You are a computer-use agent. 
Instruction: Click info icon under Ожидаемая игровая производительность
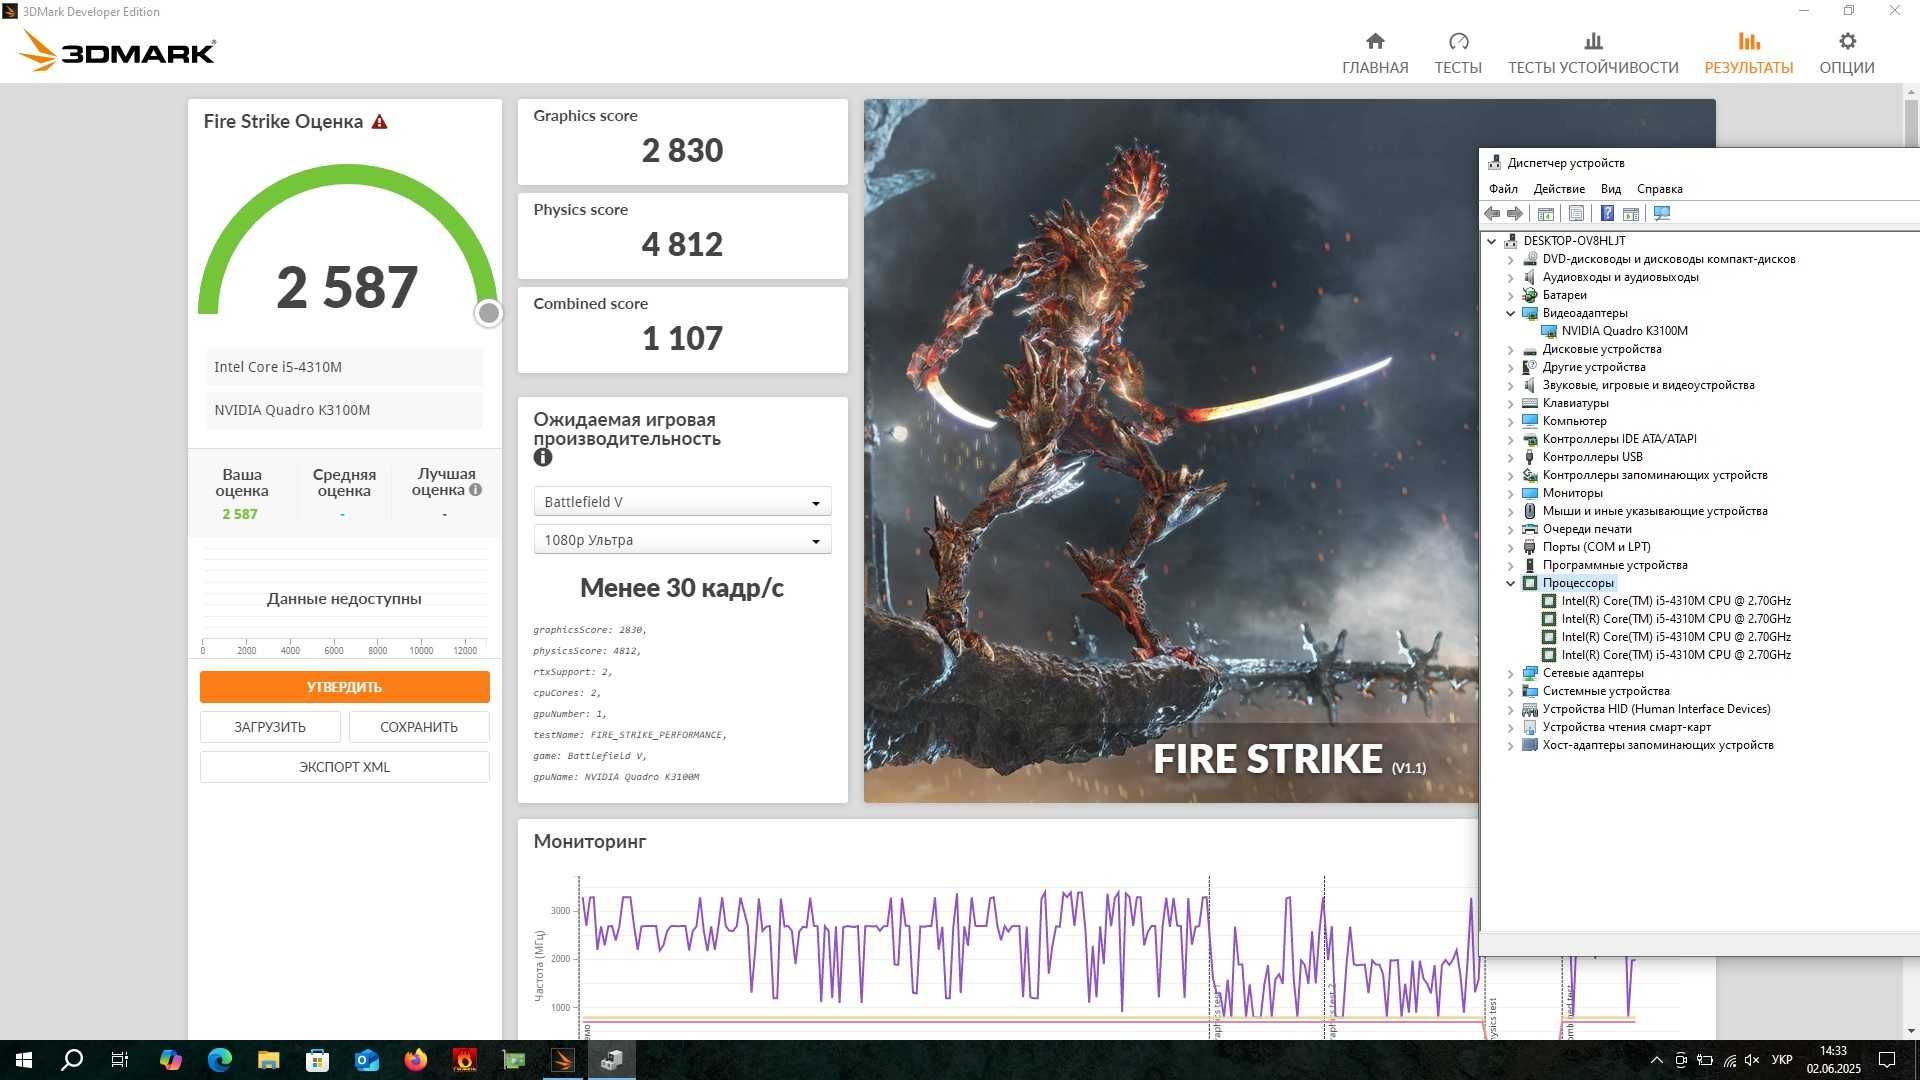pos(543,457)
